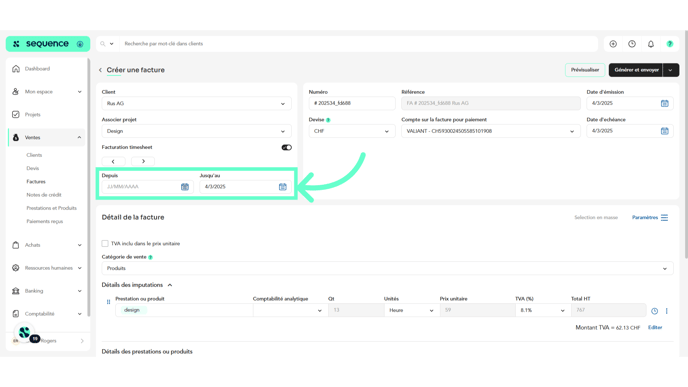Open the Client dropdown showing Rus AG

point(197,104)
